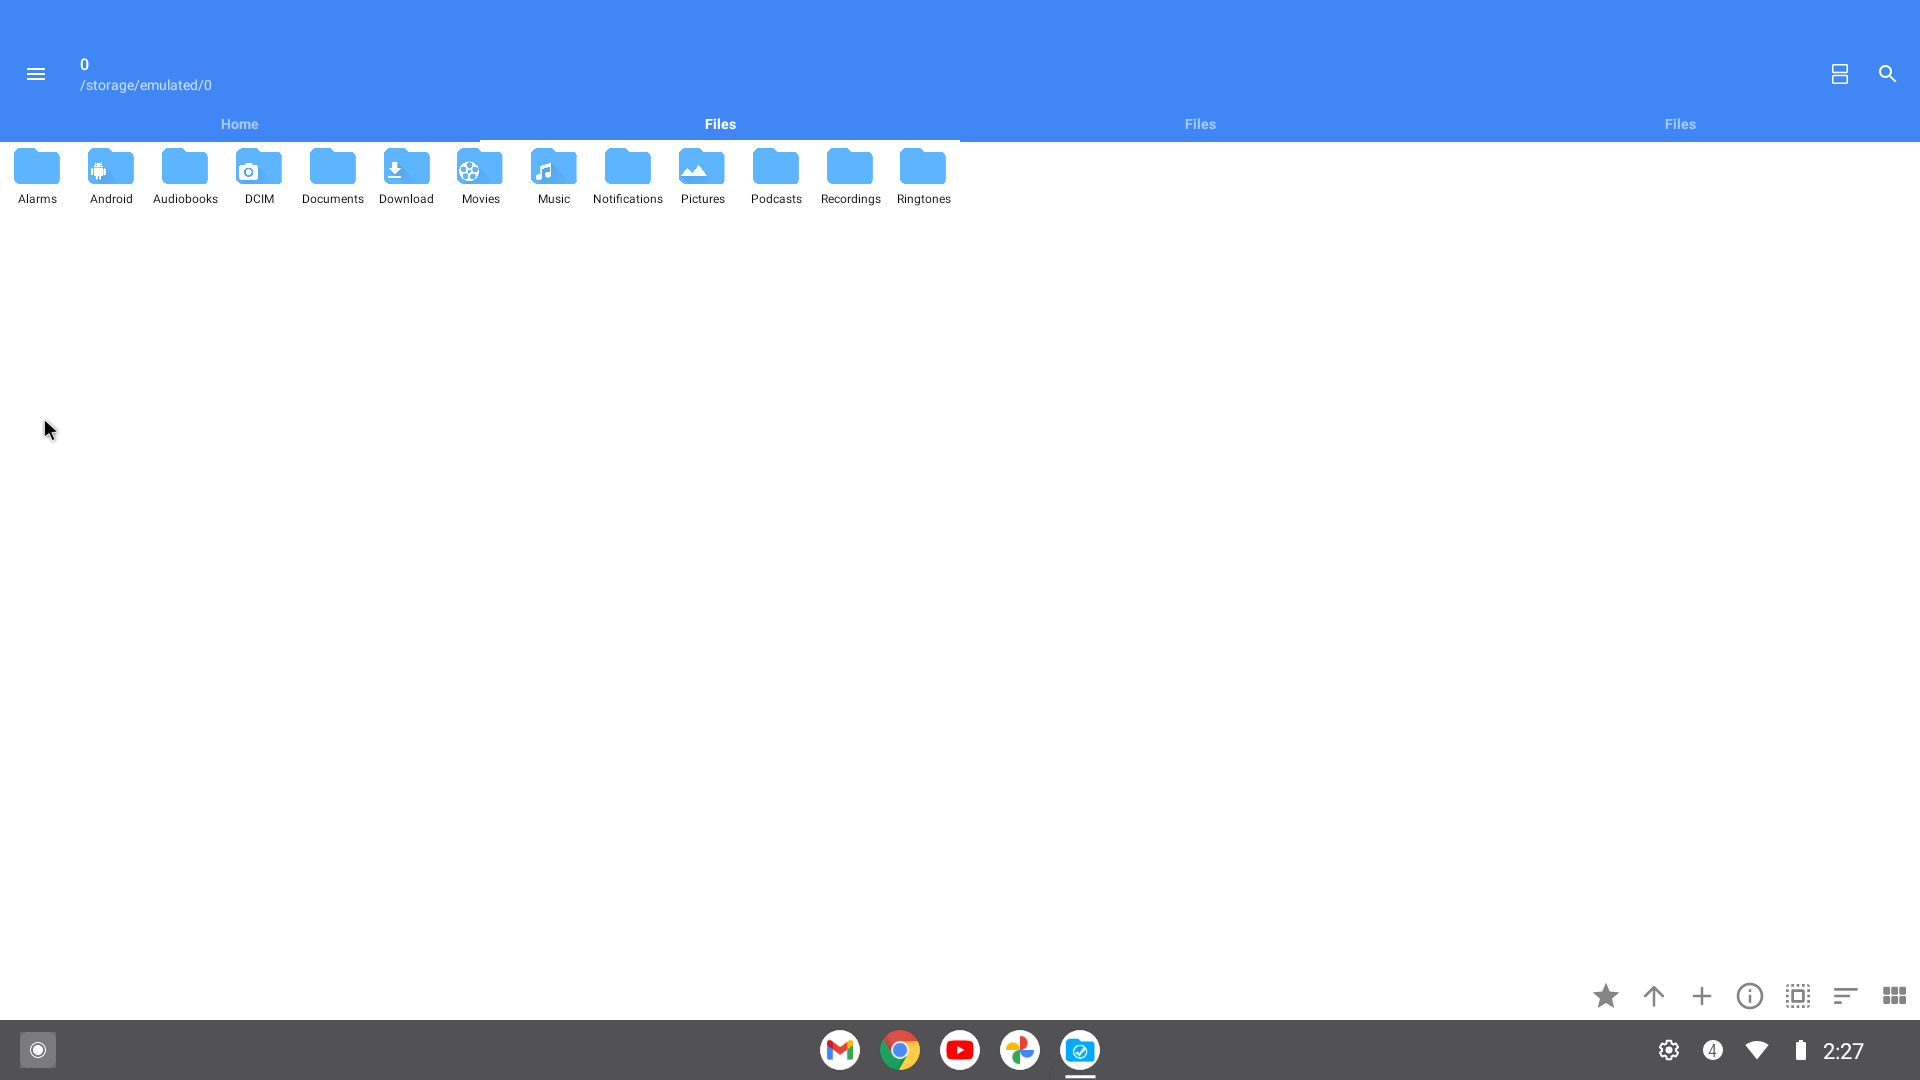
Task: Open the DCIM camera folder
Action: (x=259, y=176)
